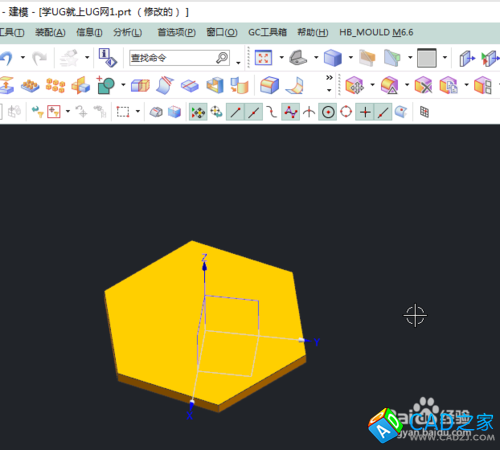Open the rendering style dropdown beside the blue cube
The width and height of the screenshot is (500, 450).
(351, 57)
